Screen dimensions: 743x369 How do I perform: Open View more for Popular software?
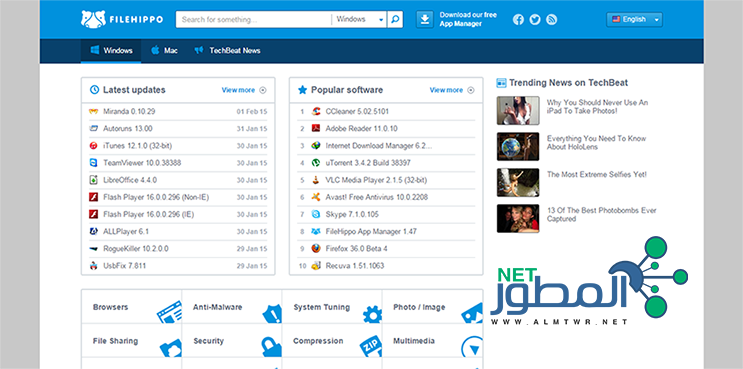[x=446, y=90]
